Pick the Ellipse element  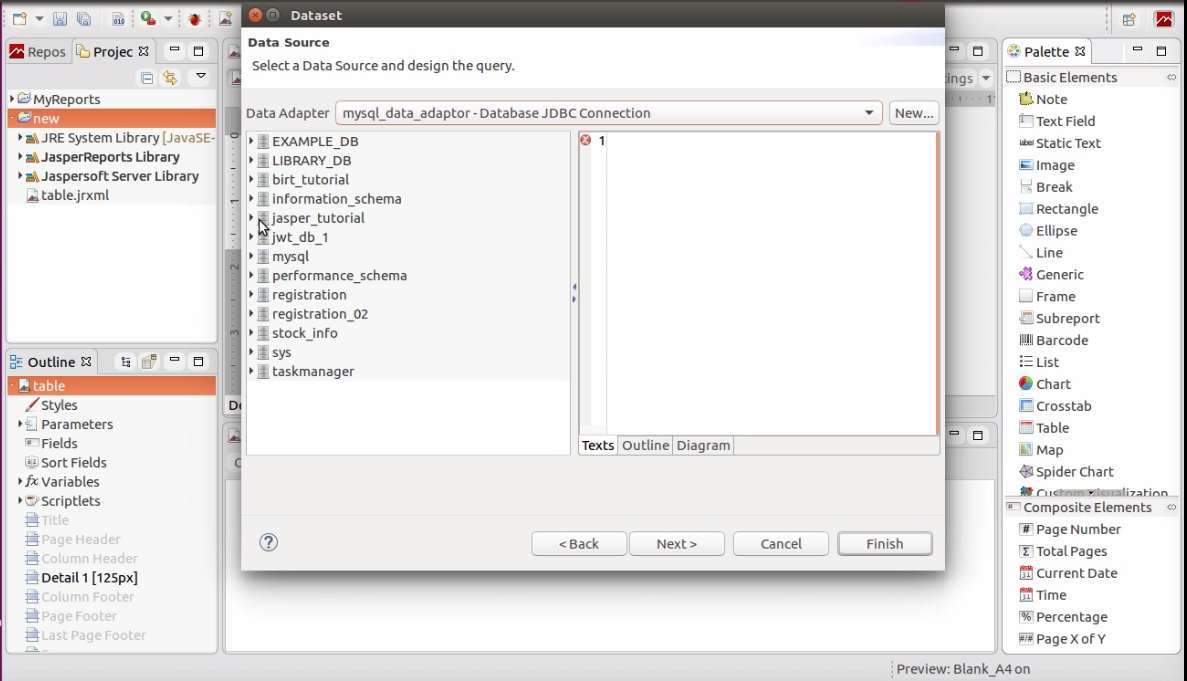coord(1048,231)
